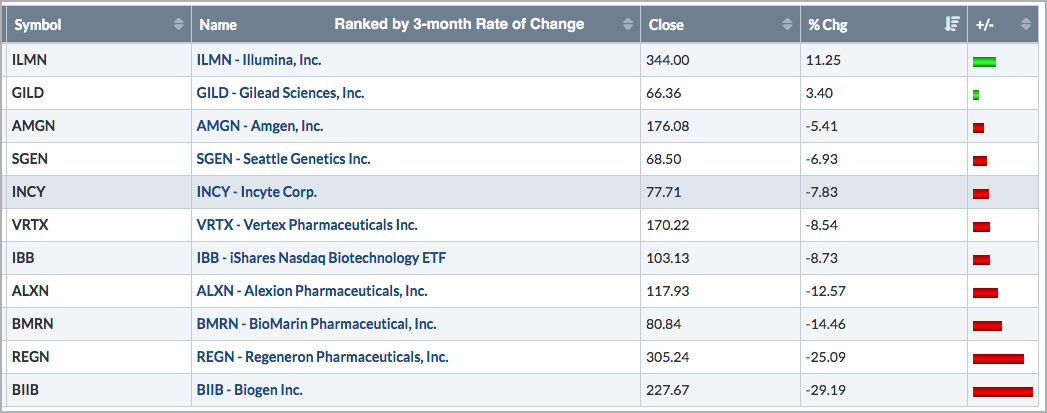Click green change bar for ILMN

pos(984,62)
